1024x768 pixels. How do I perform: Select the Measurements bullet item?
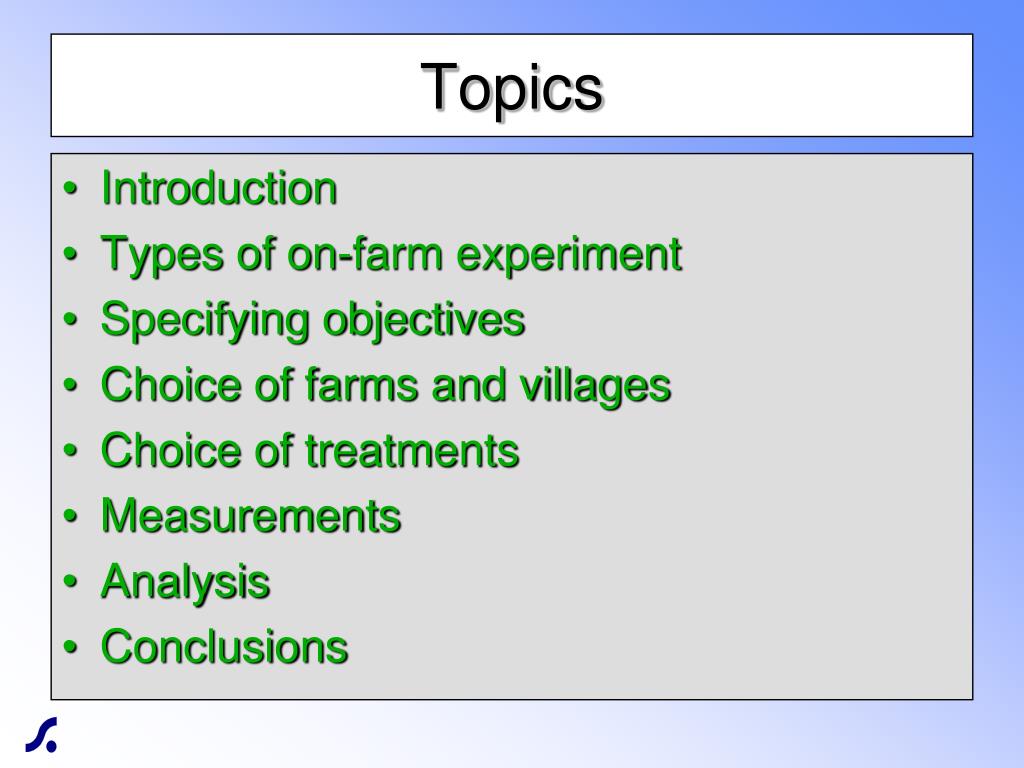tap(251, 516)
